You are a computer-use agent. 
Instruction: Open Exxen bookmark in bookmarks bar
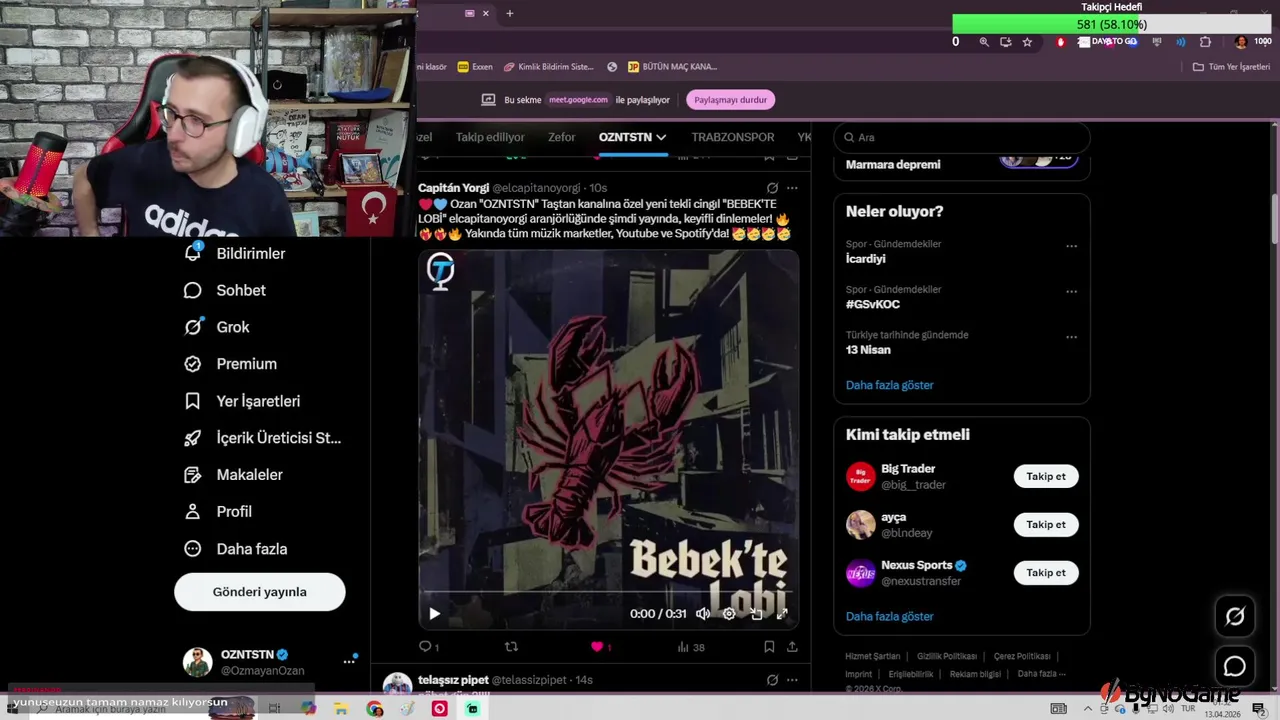click(475, 67)
